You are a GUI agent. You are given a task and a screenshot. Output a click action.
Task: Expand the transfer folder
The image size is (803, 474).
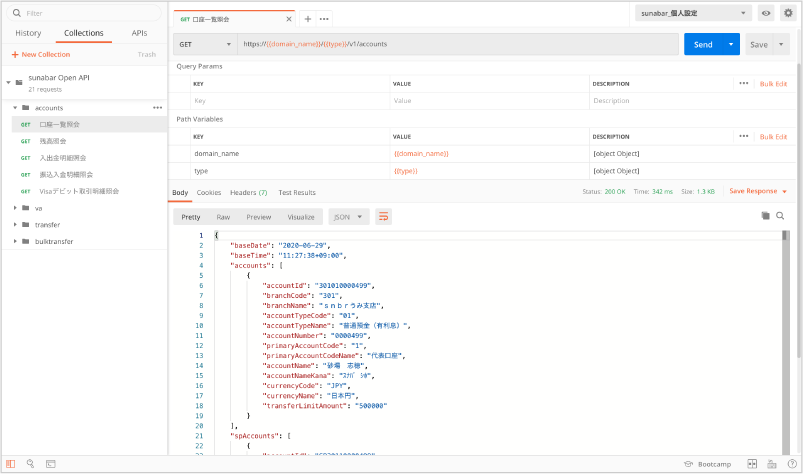click(x=15, y=224)
